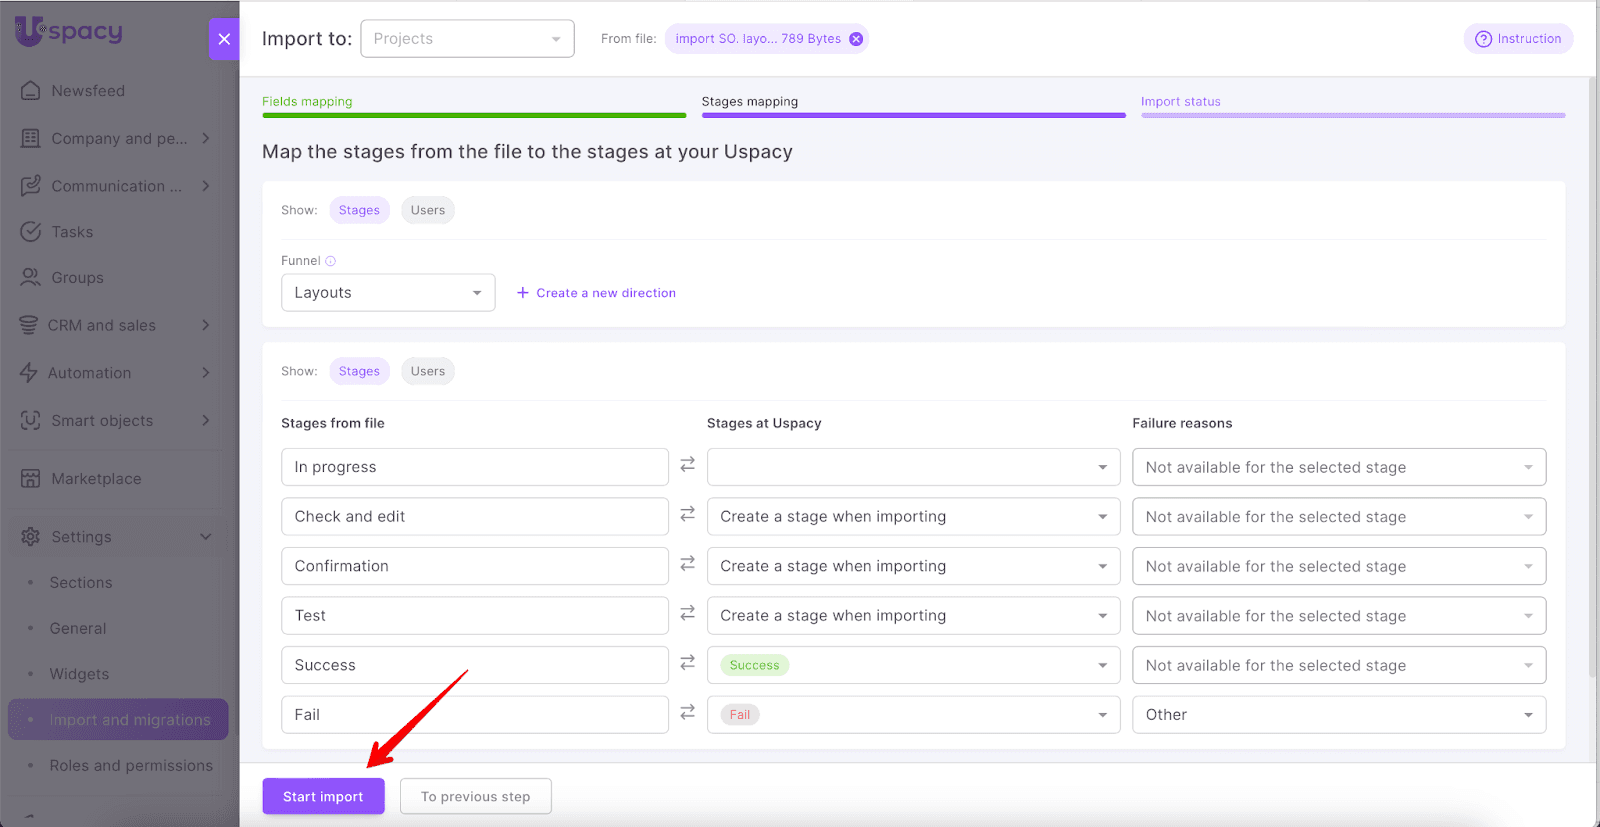Go to the Fields mapping step tab

(x=307, y=102)
